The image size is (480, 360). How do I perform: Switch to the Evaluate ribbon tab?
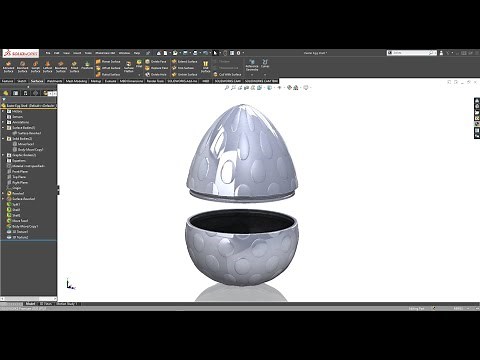[x=110, y=81]
